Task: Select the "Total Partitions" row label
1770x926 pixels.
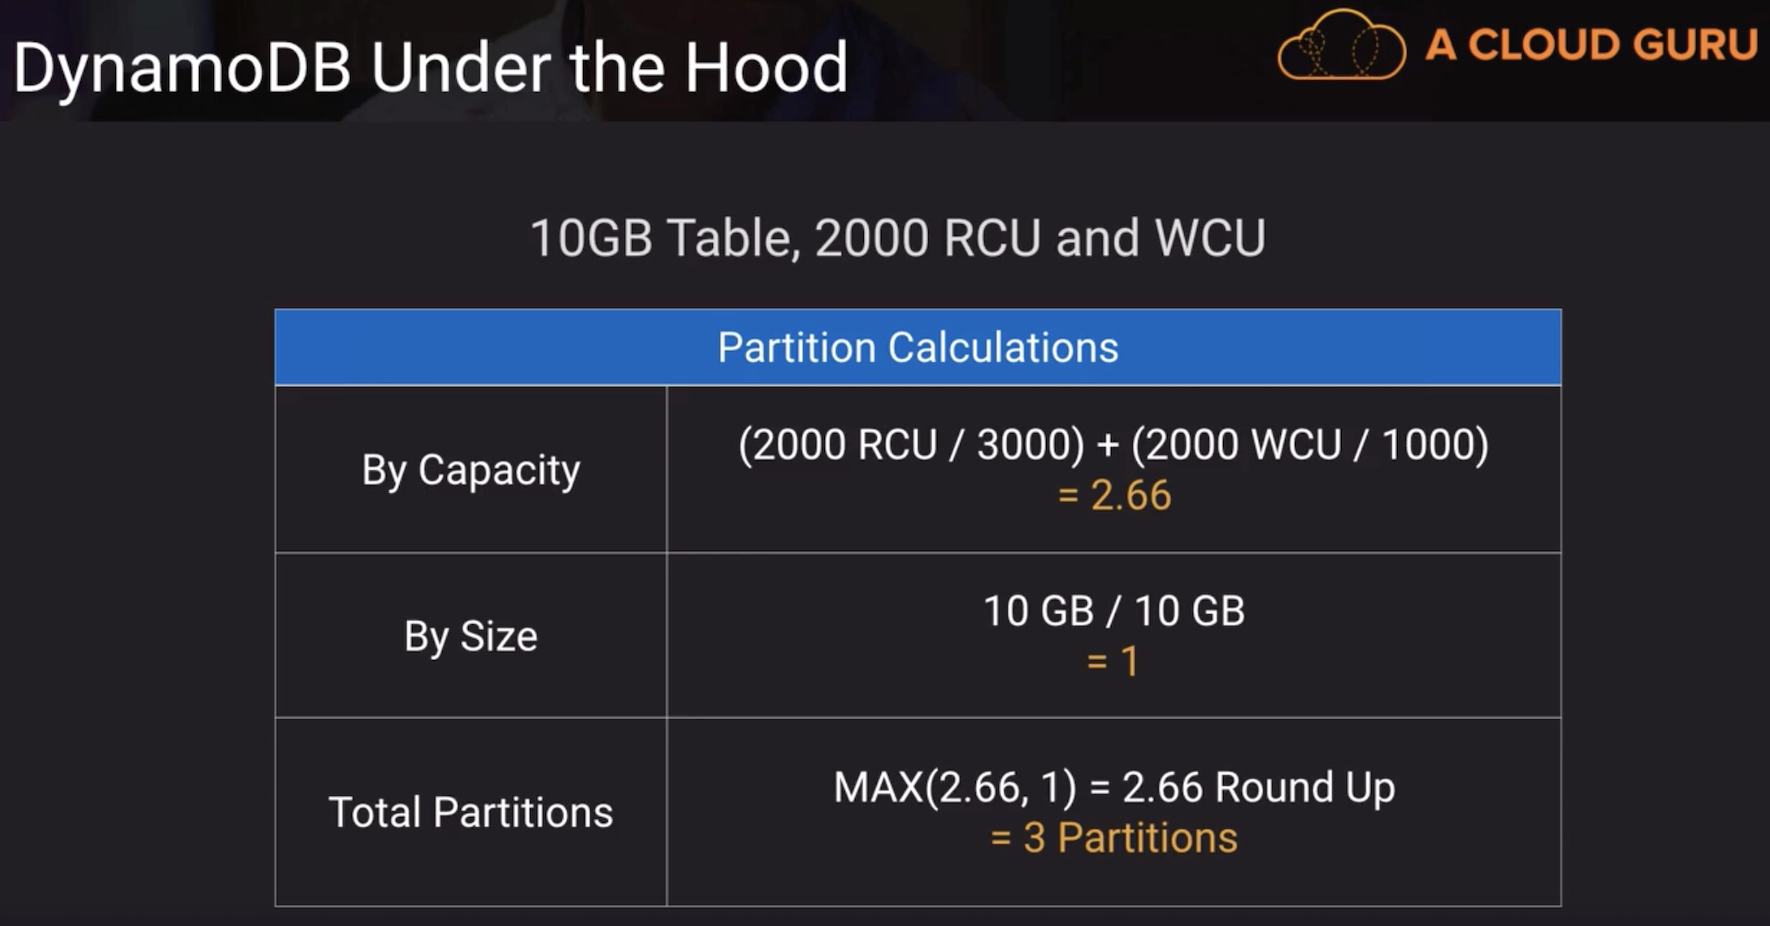Action: 471,813
